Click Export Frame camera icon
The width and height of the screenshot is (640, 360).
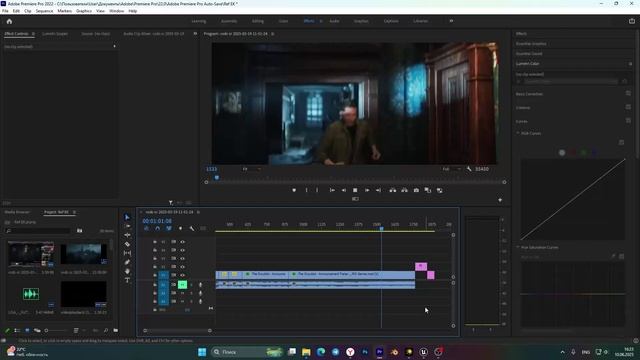click(416, 190)
